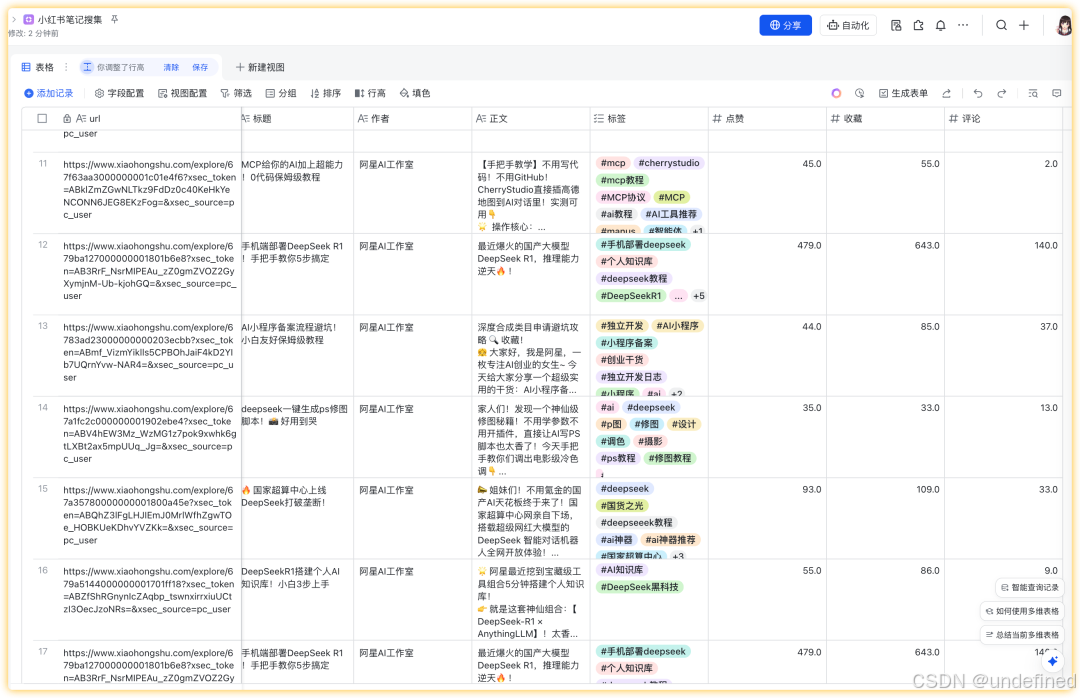
Task: Open the 筛选 filter dropdown
Action: pos(236,93)
